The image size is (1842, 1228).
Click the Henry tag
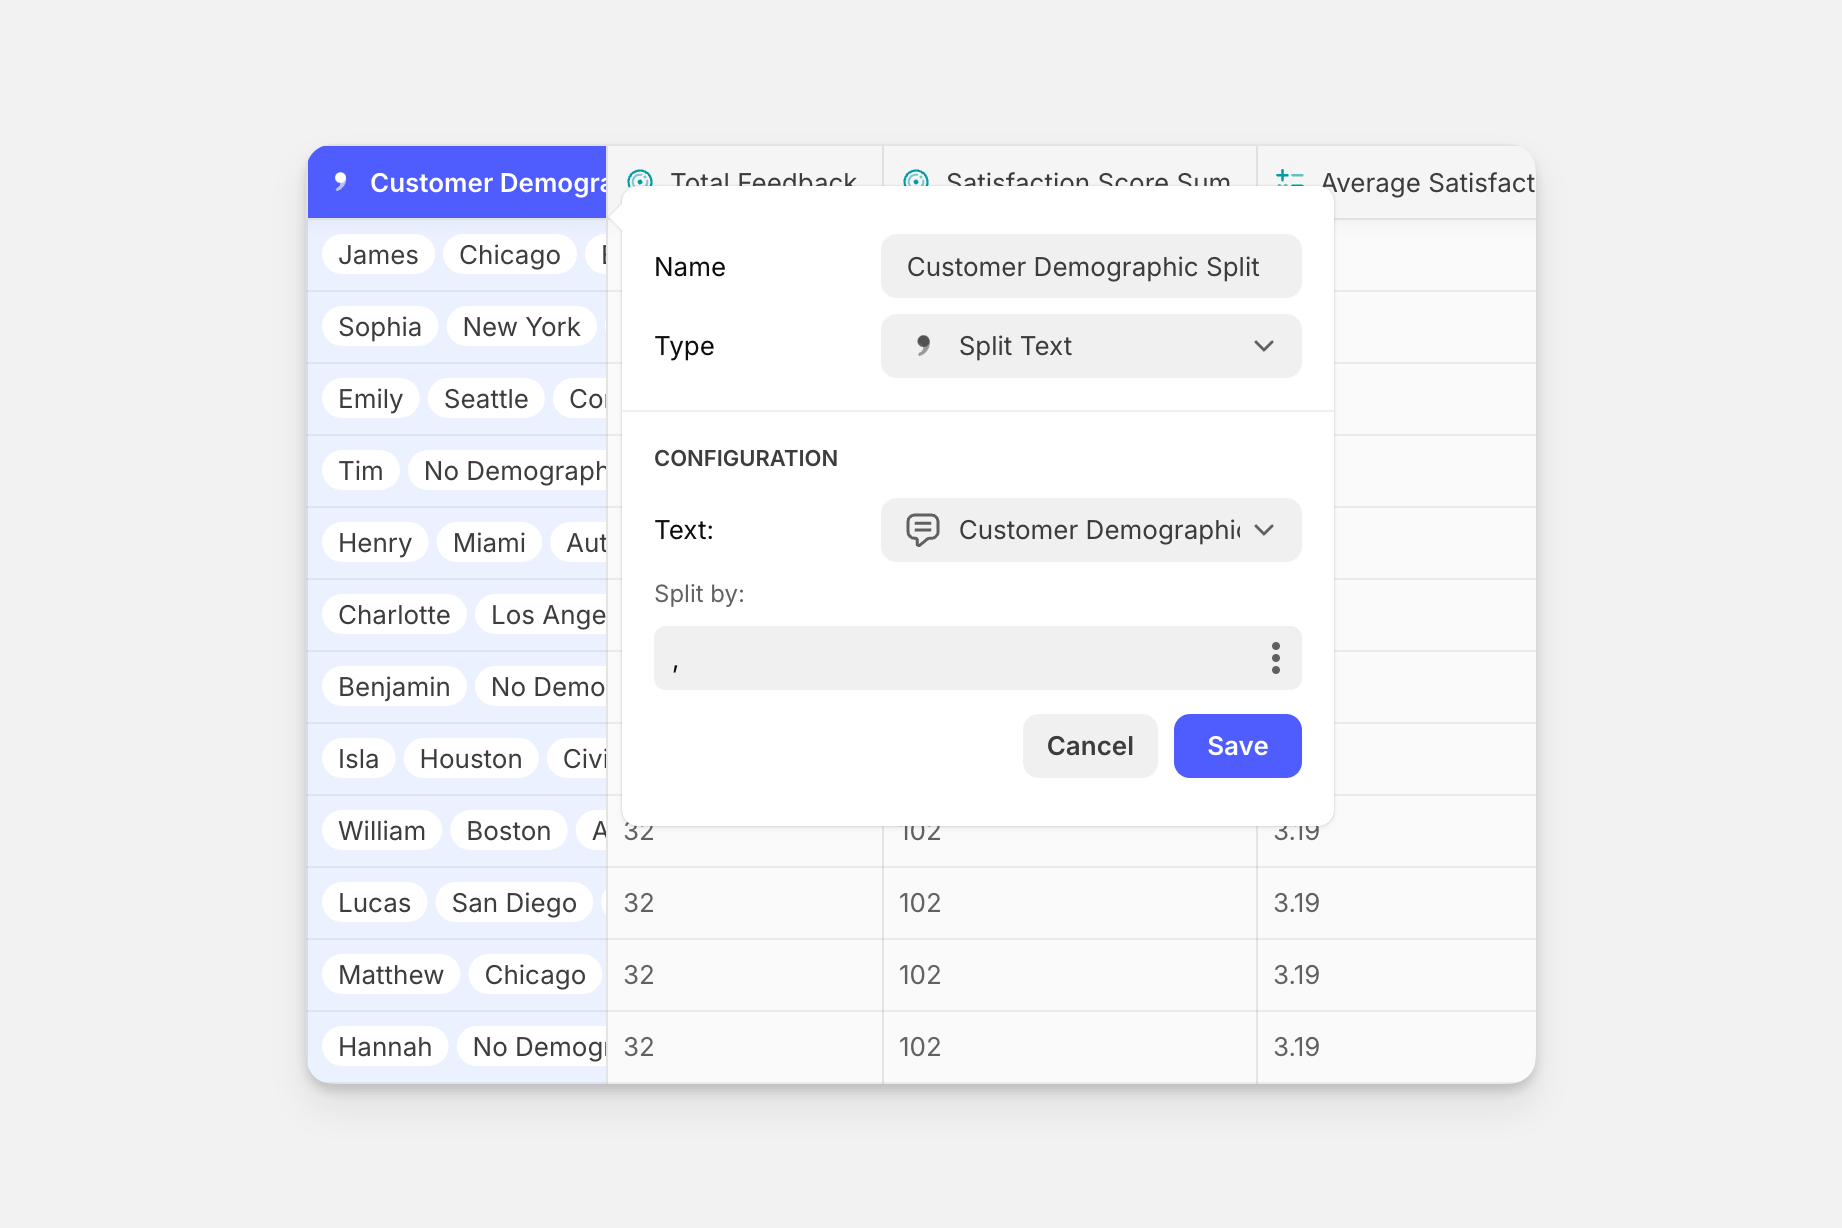[x=375, y=543]
